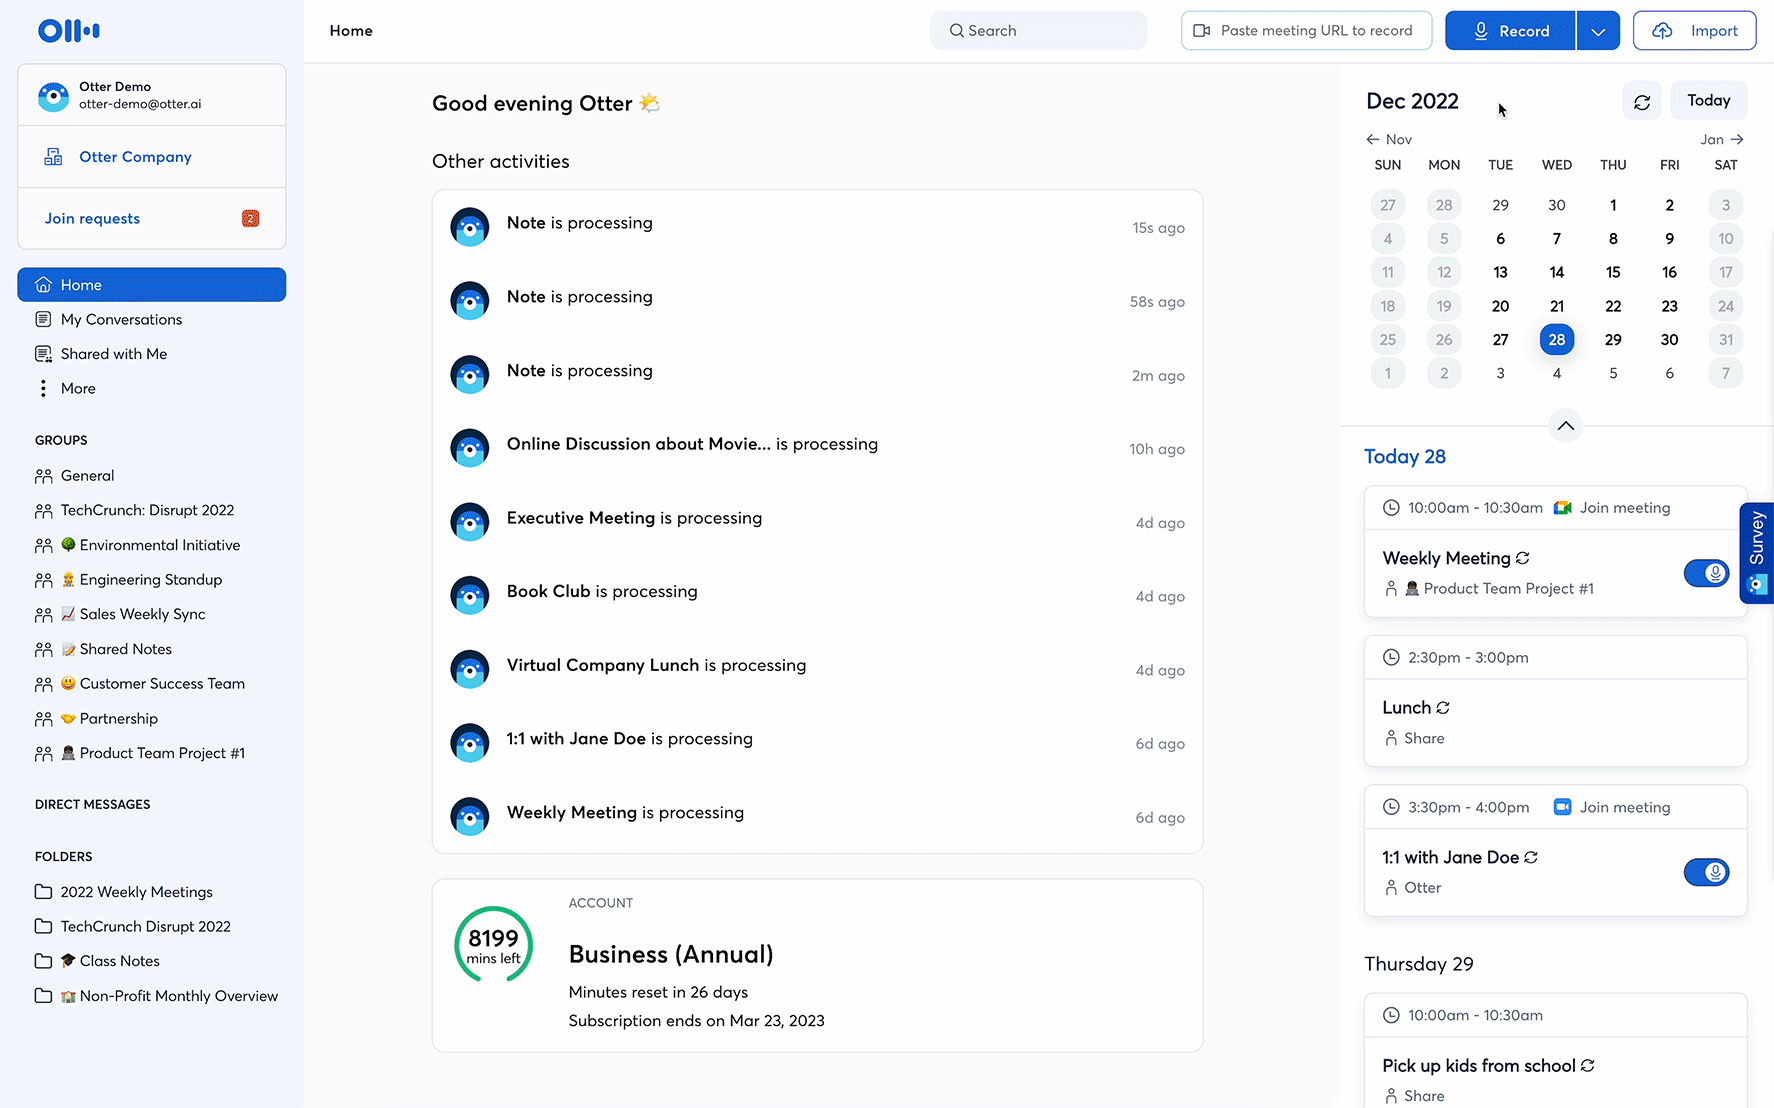This screenshot has height=1108, width=1774.
Task: Click the Google Meet icon for Weekly Meeting
Action: pos(1562,508)
